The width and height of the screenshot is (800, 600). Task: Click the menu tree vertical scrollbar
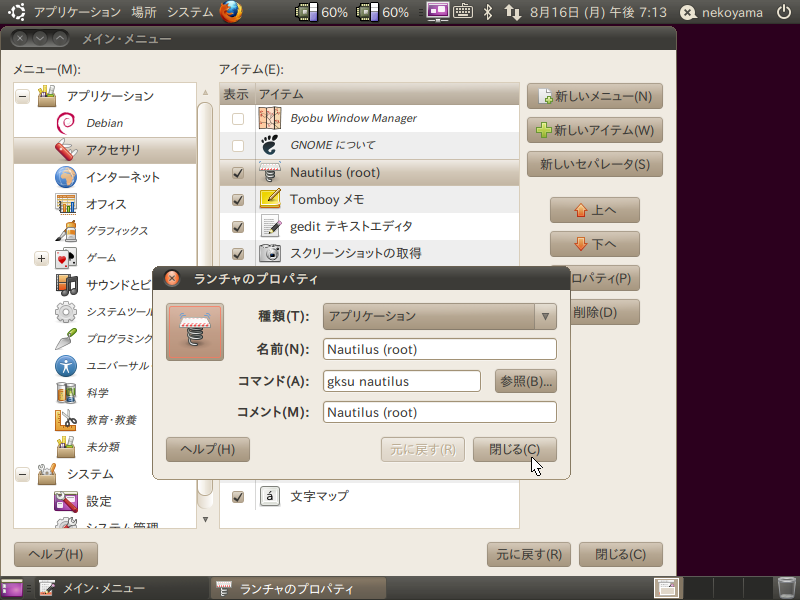click(206, 300)
